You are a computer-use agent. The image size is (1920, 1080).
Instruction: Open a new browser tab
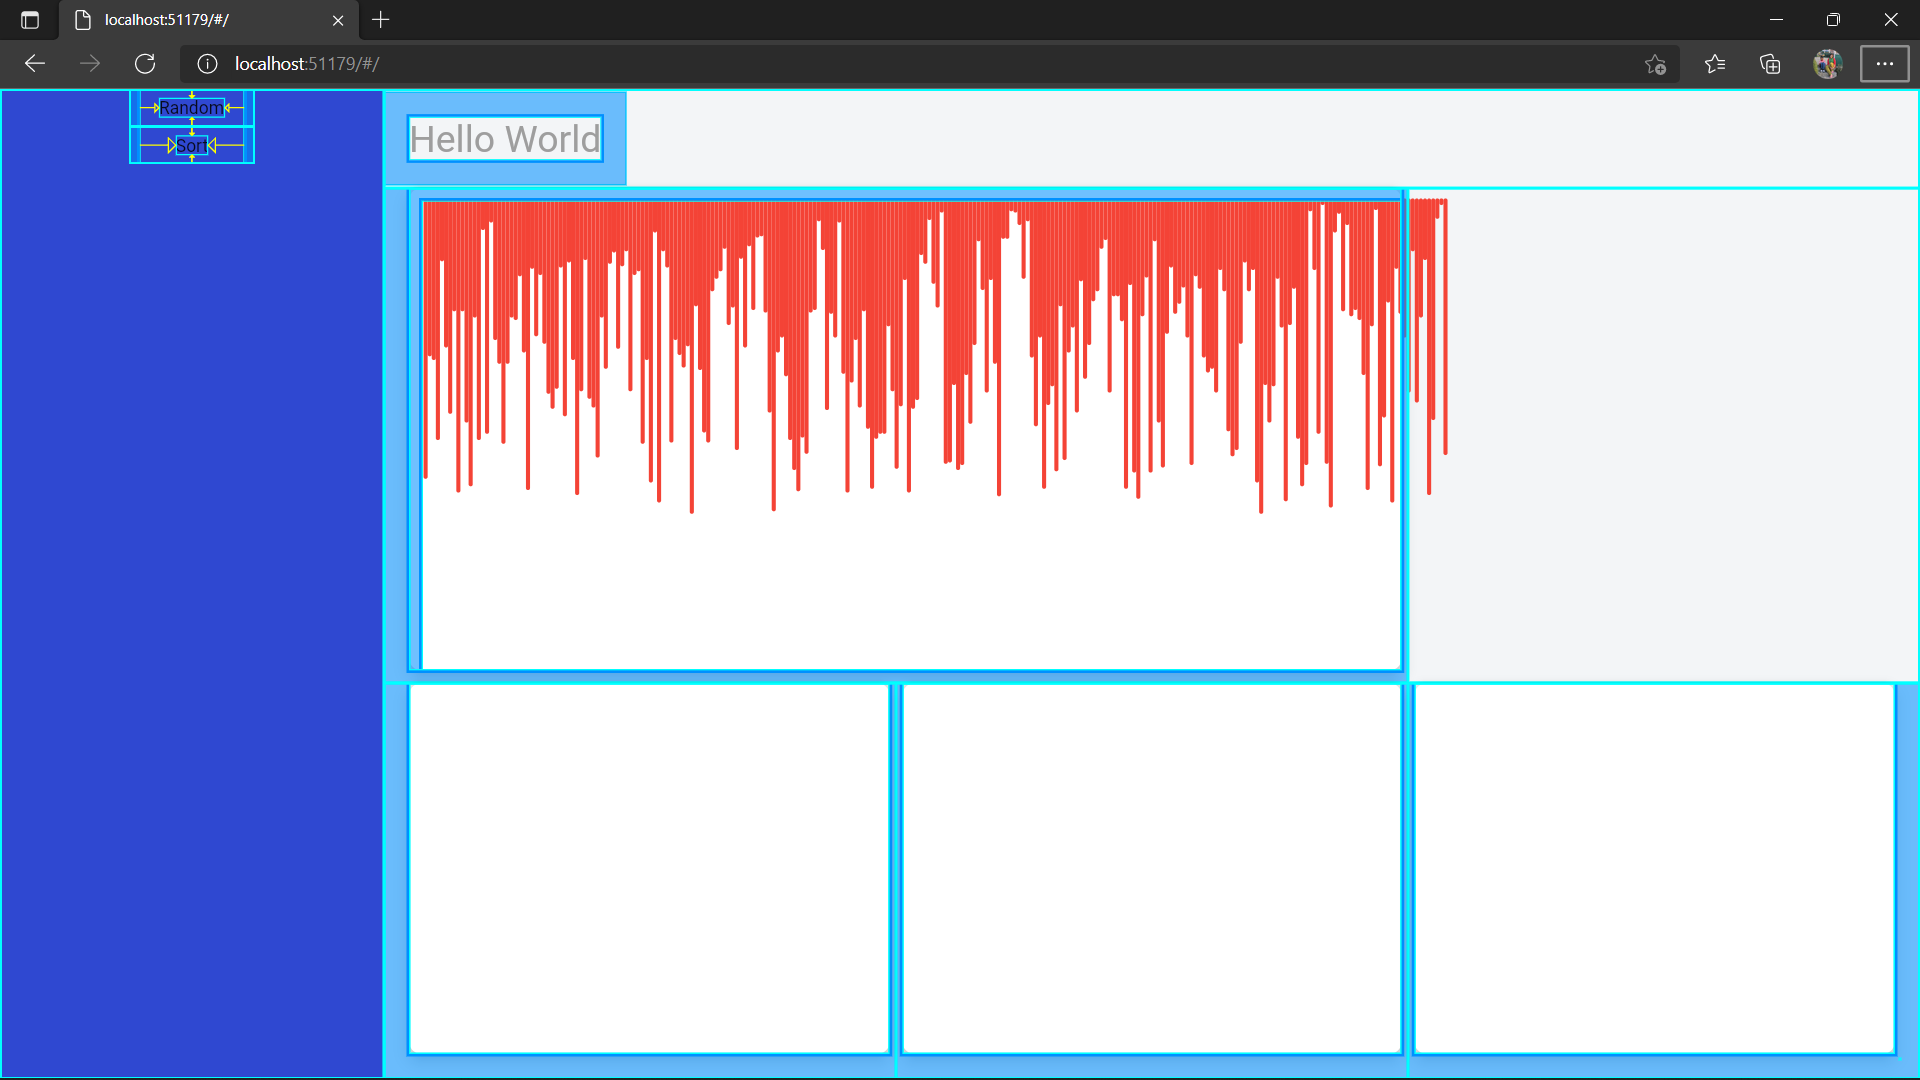pyautogui.click(x=381, y=20)
